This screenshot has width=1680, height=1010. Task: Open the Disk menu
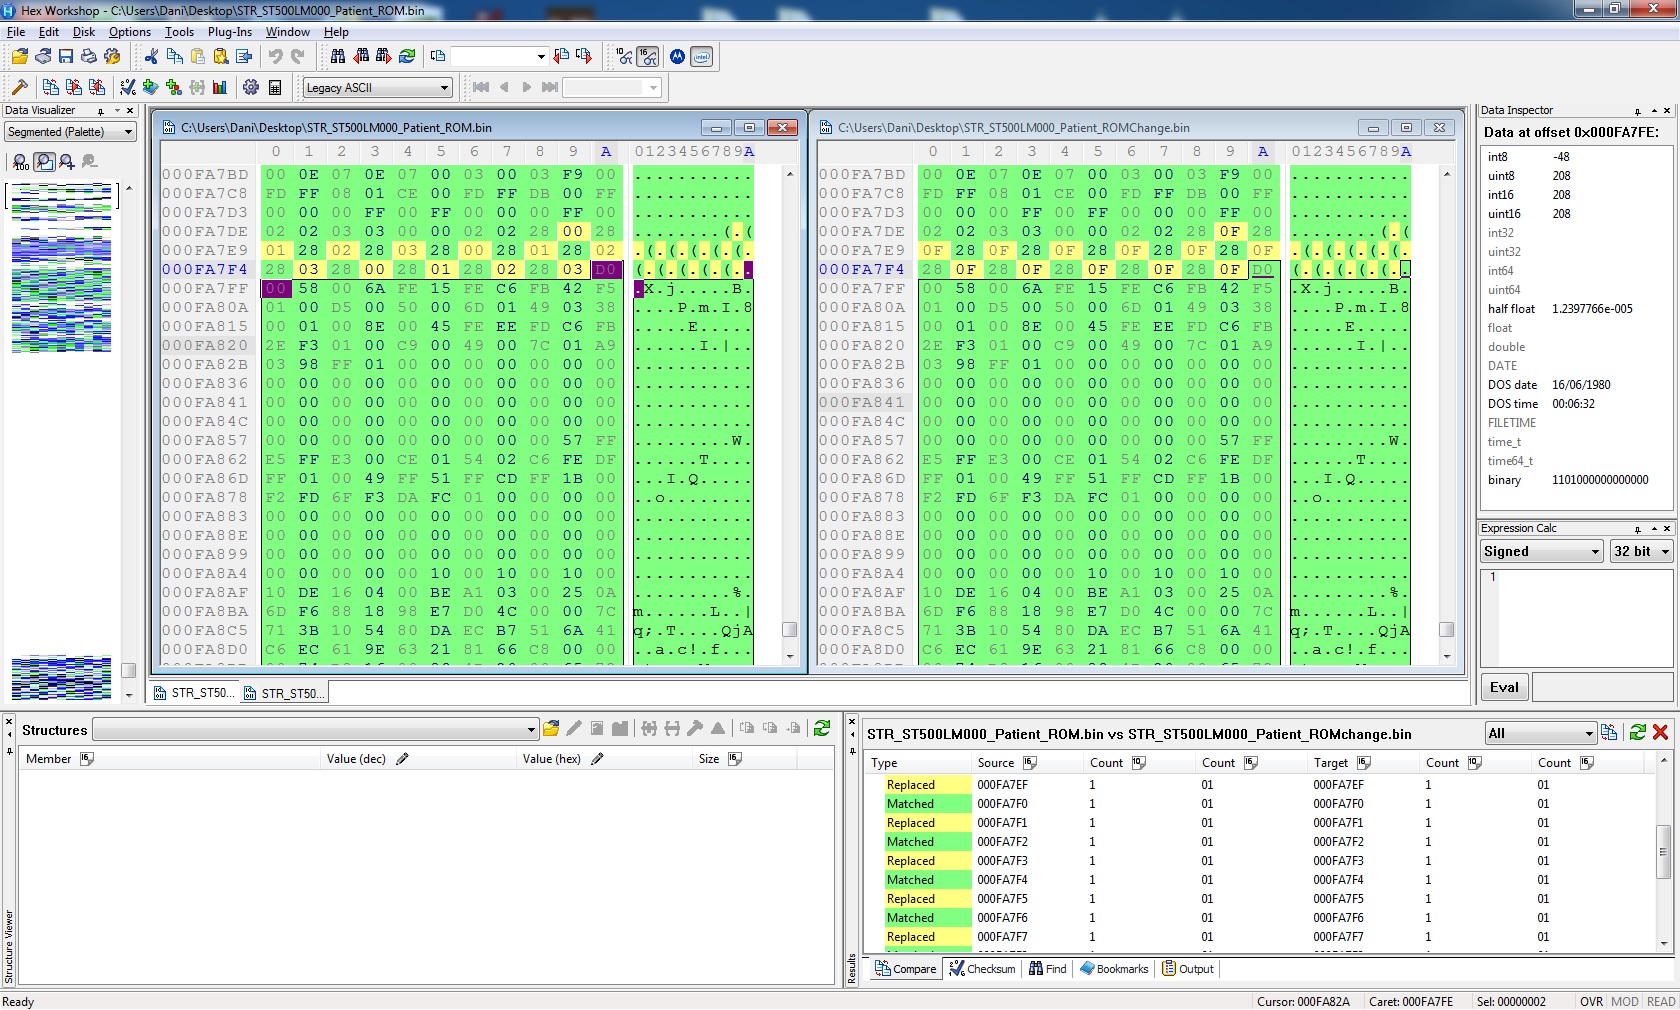coord(84,32)
